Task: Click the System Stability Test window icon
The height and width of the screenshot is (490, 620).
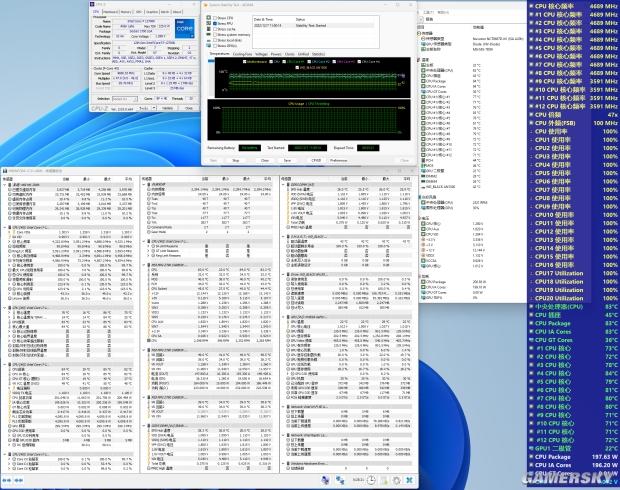Action: [x=206, y=4]
